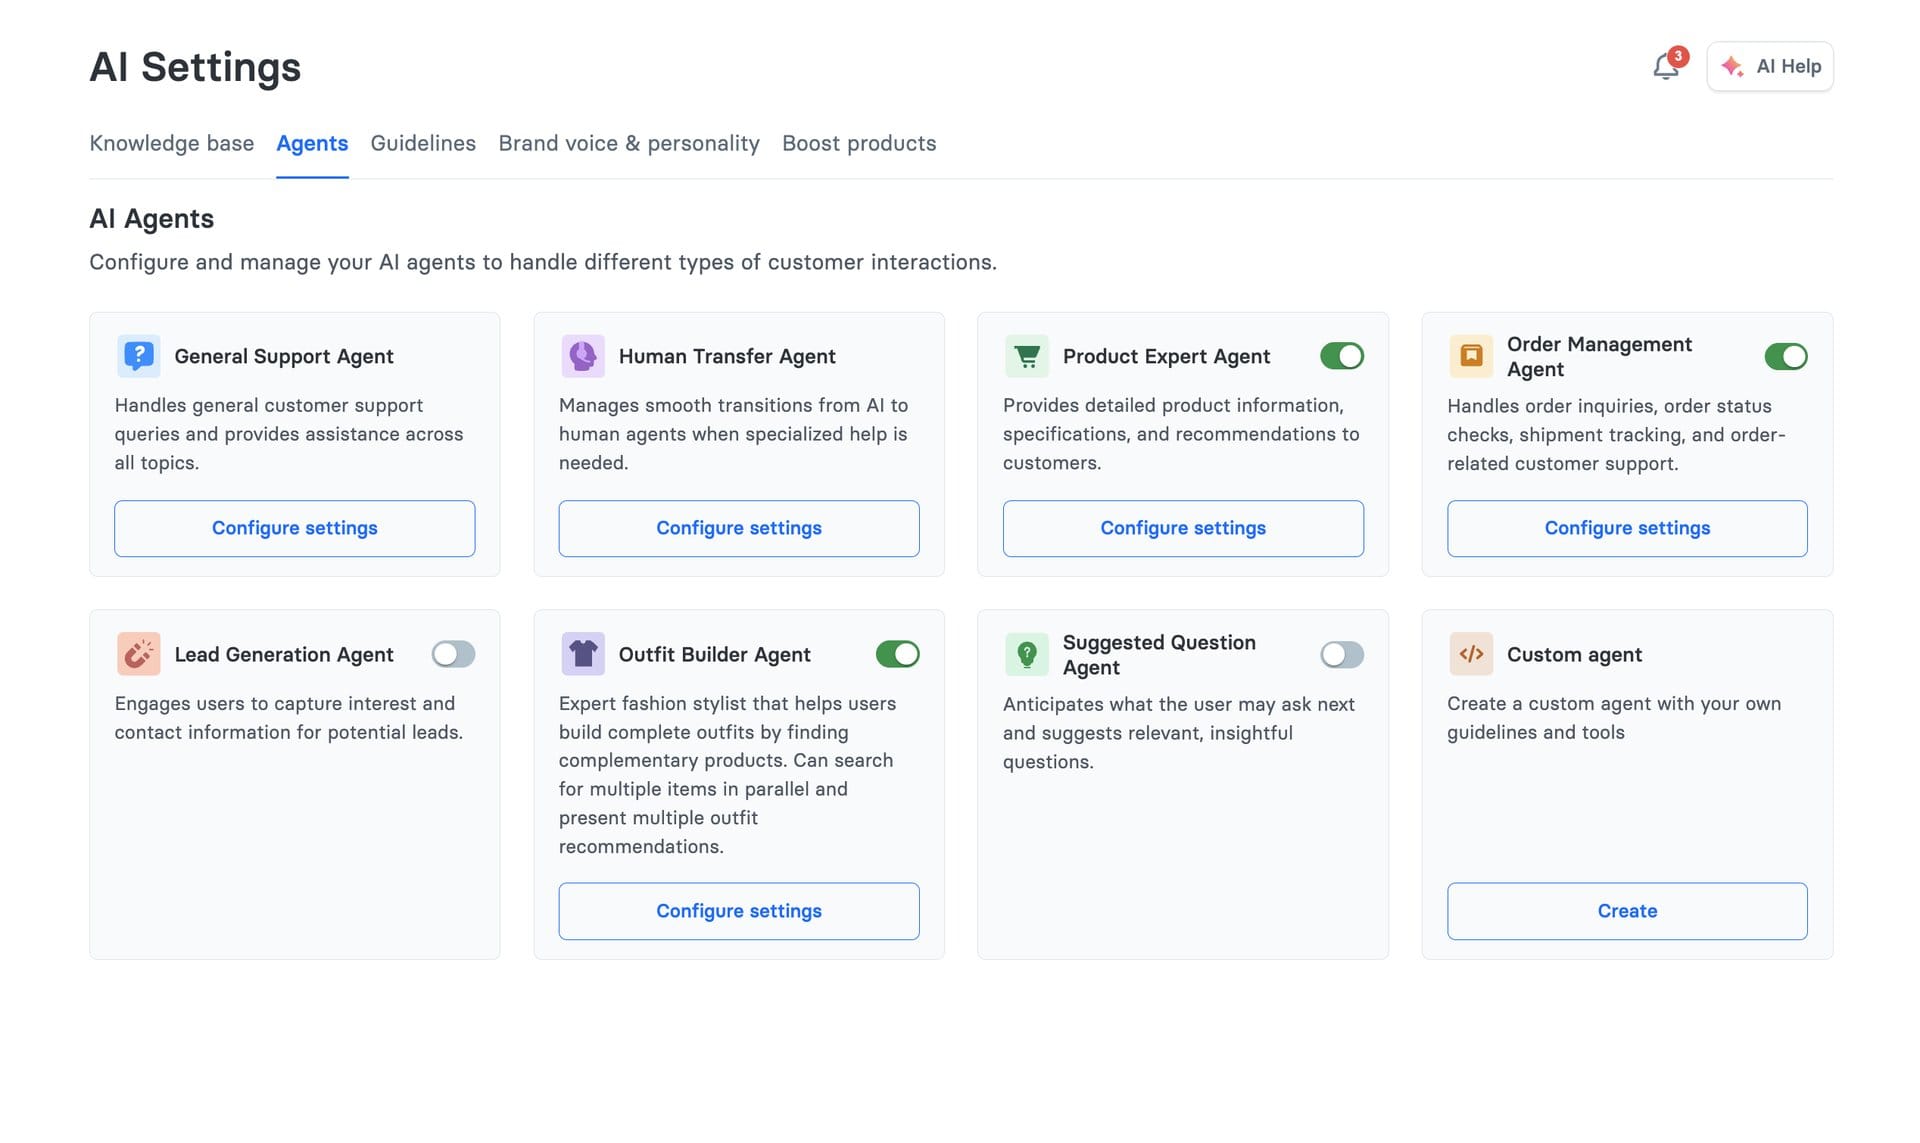Image resolution: width=1920 pixels, height=1143 pixels.
Task: Click the General Support Agent chat icon
Action: click(x=138, y=356)
